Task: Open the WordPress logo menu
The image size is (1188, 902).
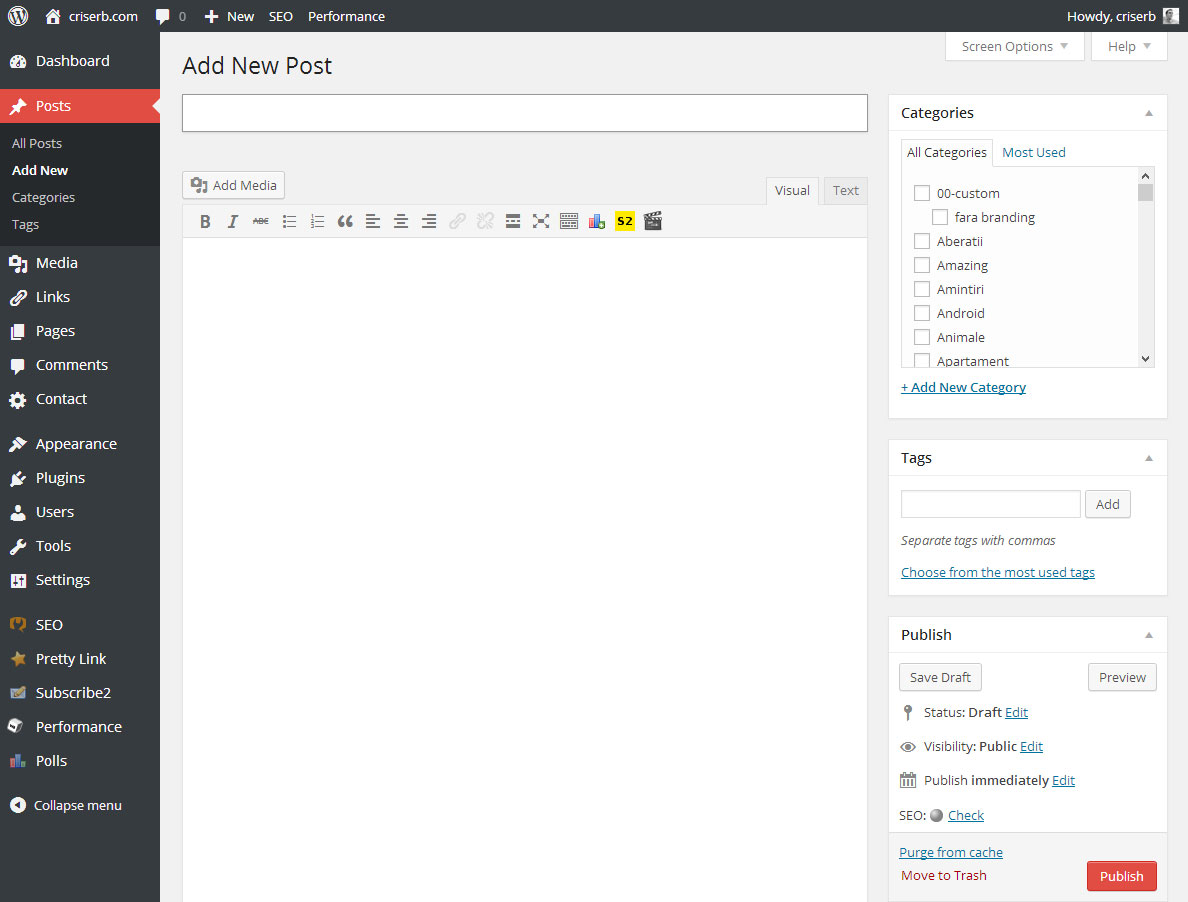Action: pos(17,16)
